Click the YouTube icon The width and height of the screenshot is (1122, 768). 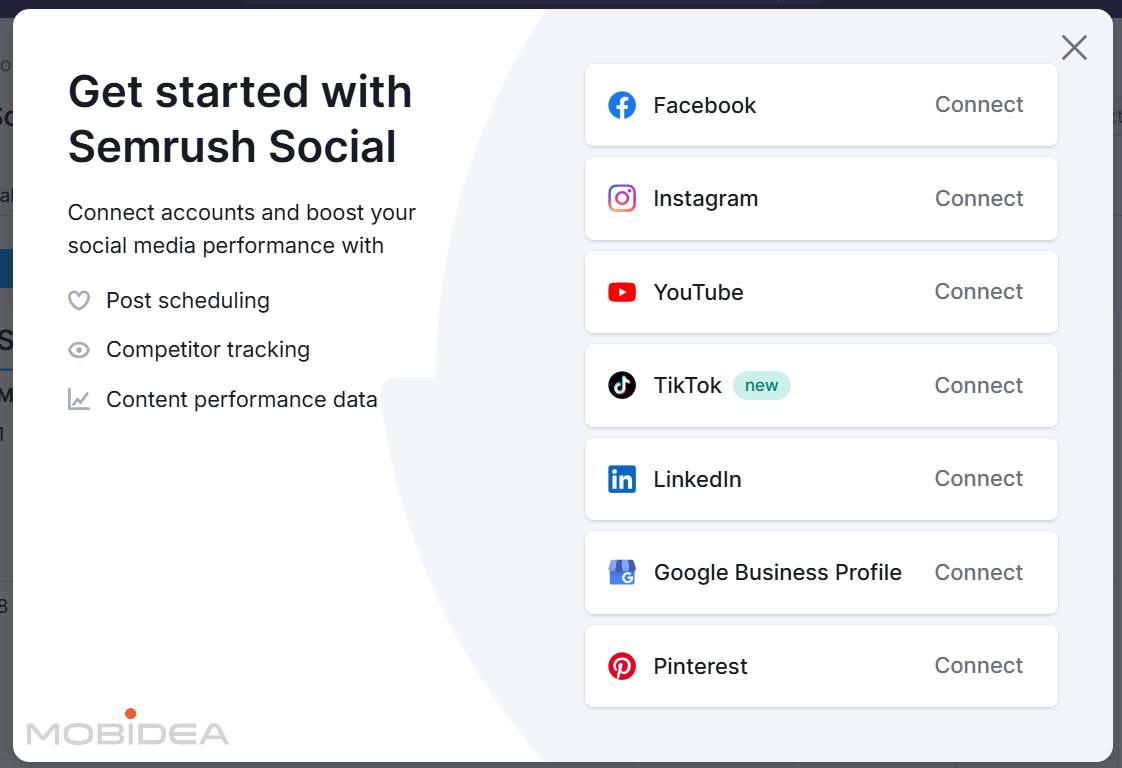pos(622,292)
